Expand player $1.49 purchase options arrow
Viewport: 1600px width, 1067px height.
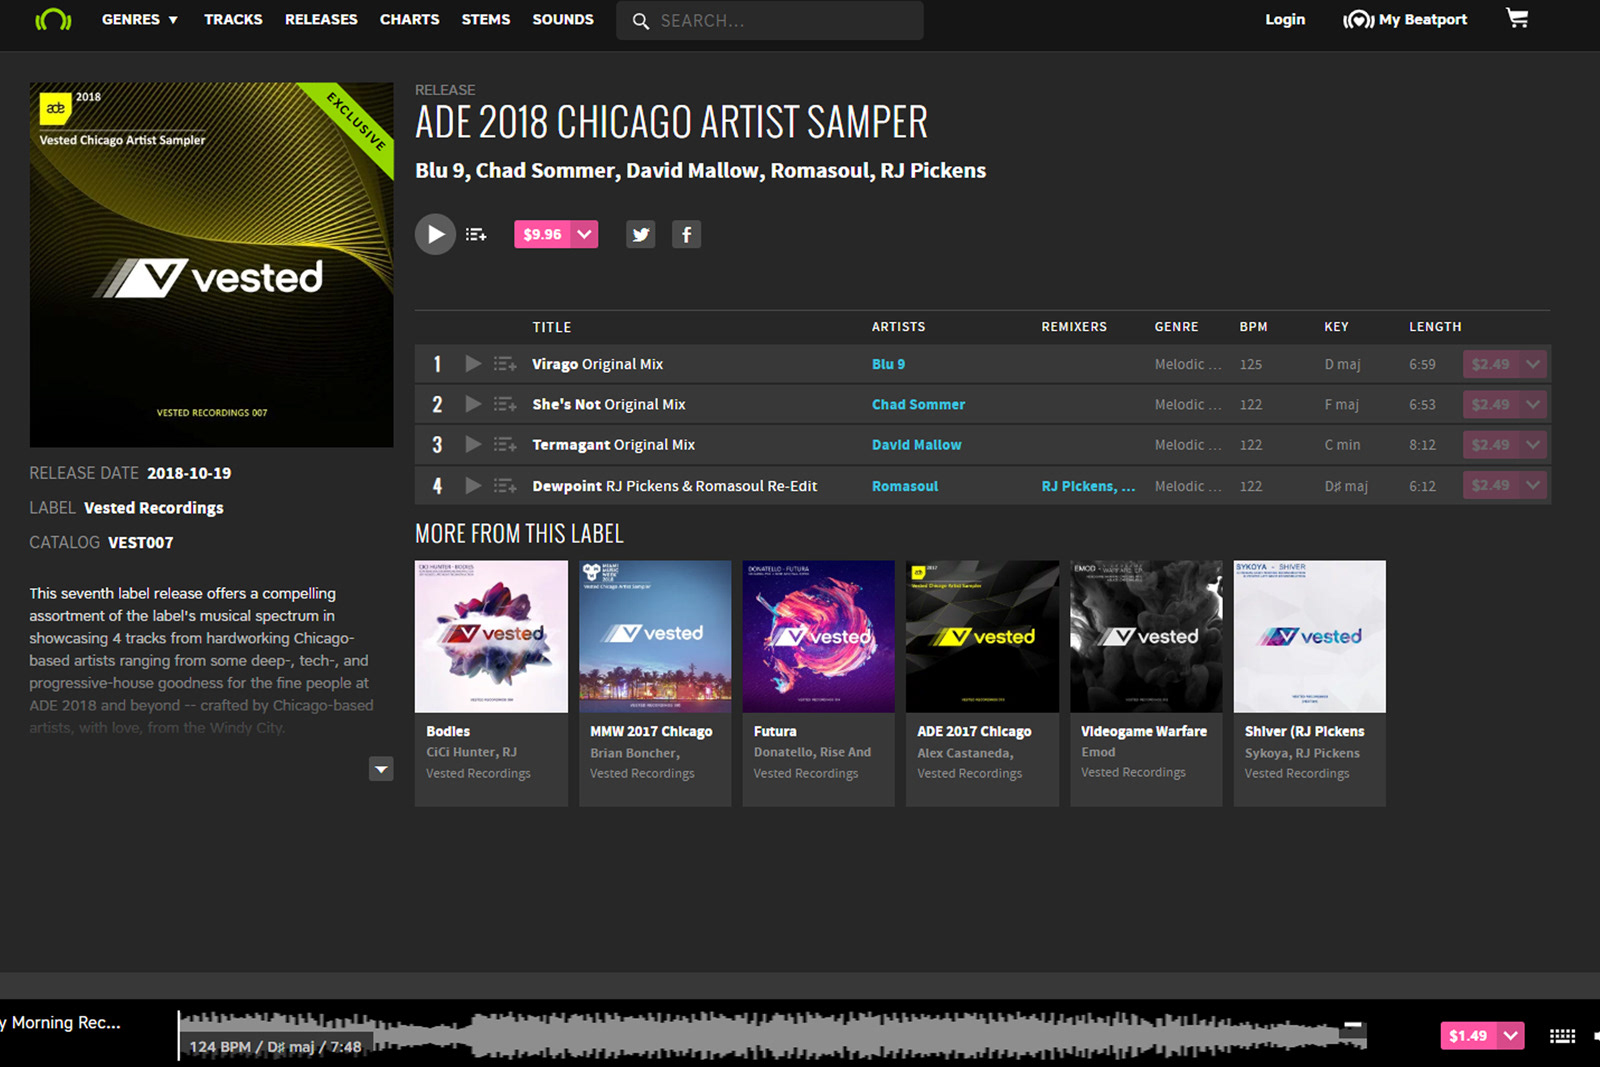pyautogui.click(x=1511, y=1036)
